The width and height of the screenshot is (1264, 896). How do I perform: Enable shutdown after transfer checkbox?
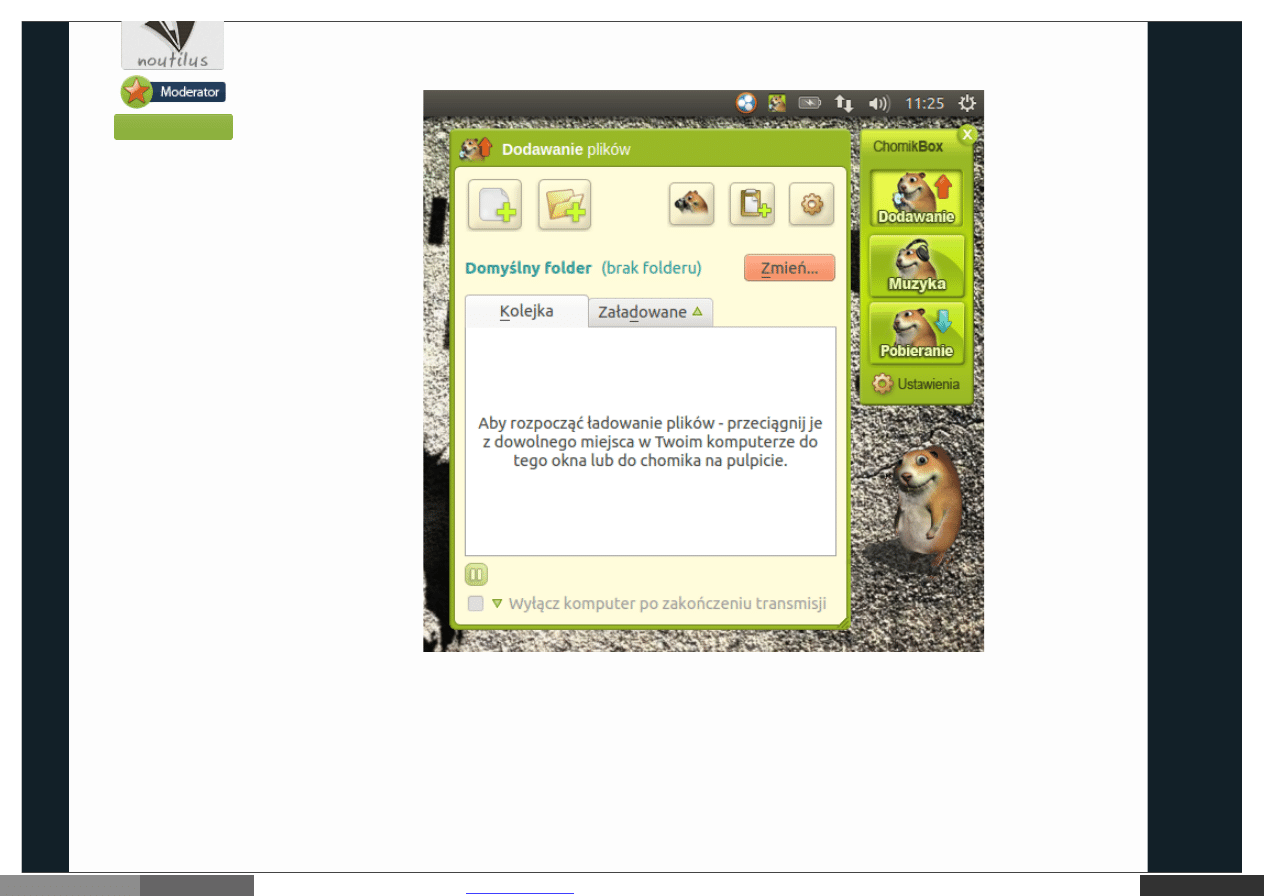[x=476, y=604]
